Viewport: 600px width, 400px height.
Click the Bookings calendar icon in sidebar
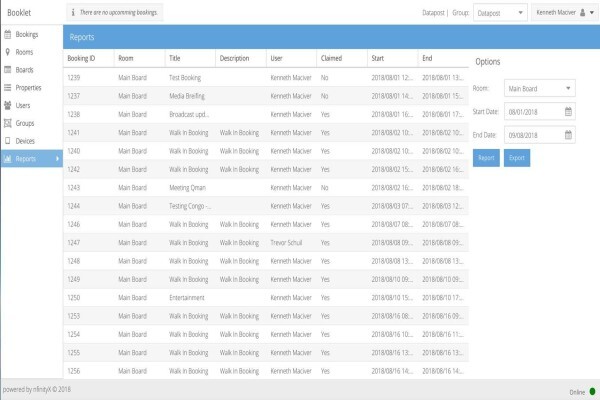coord(8,34)
